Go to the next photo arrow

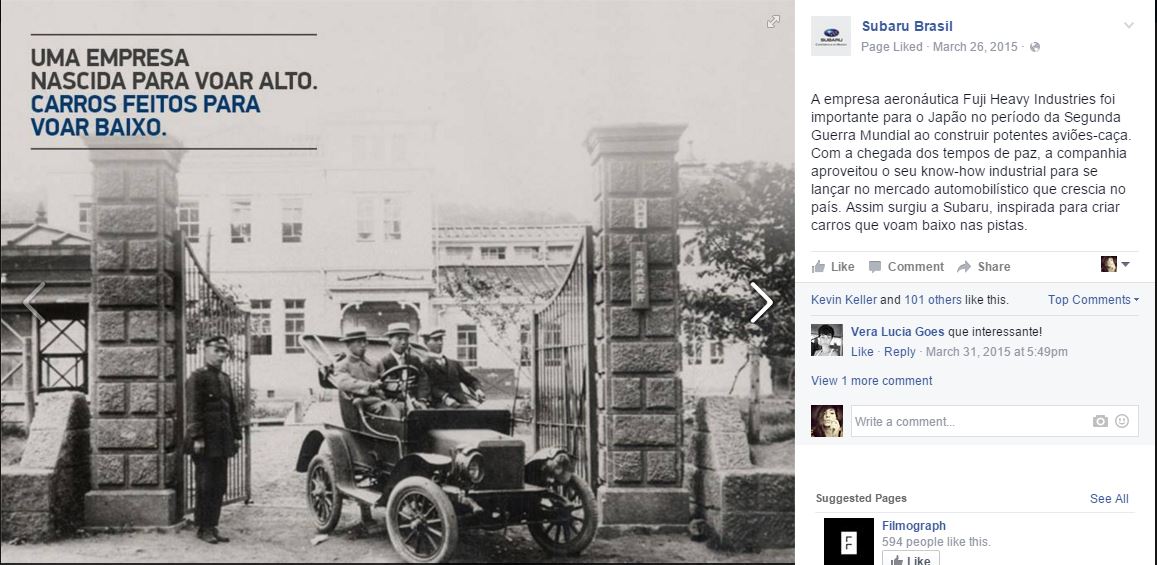[761, 302]
